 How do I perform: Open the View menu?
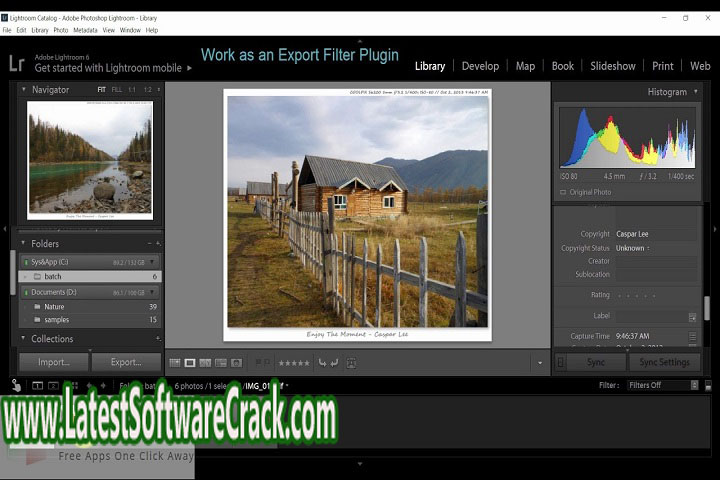tap(109, 30)
